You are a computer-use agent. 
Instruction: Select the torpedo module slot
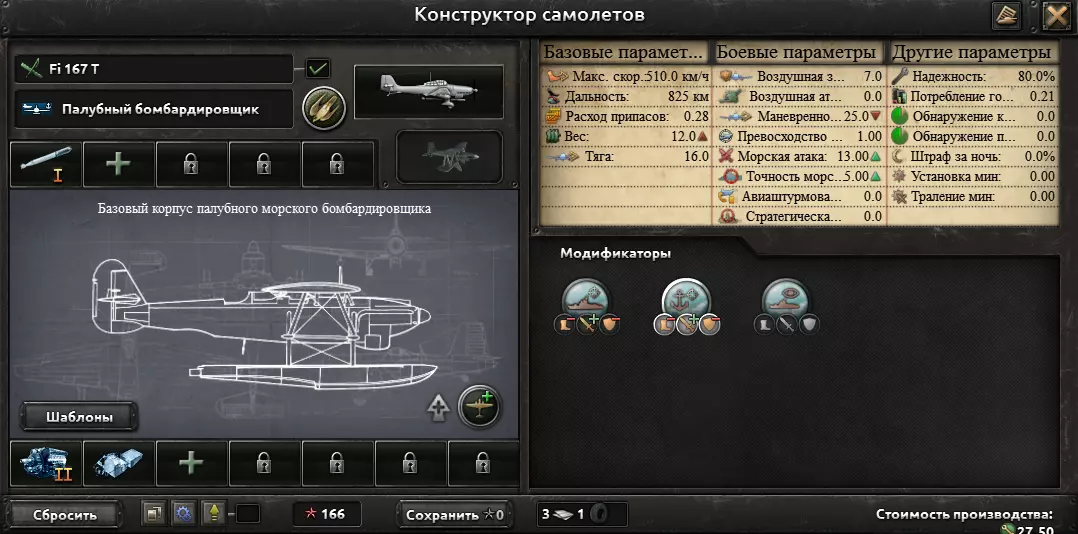point(45,164)
